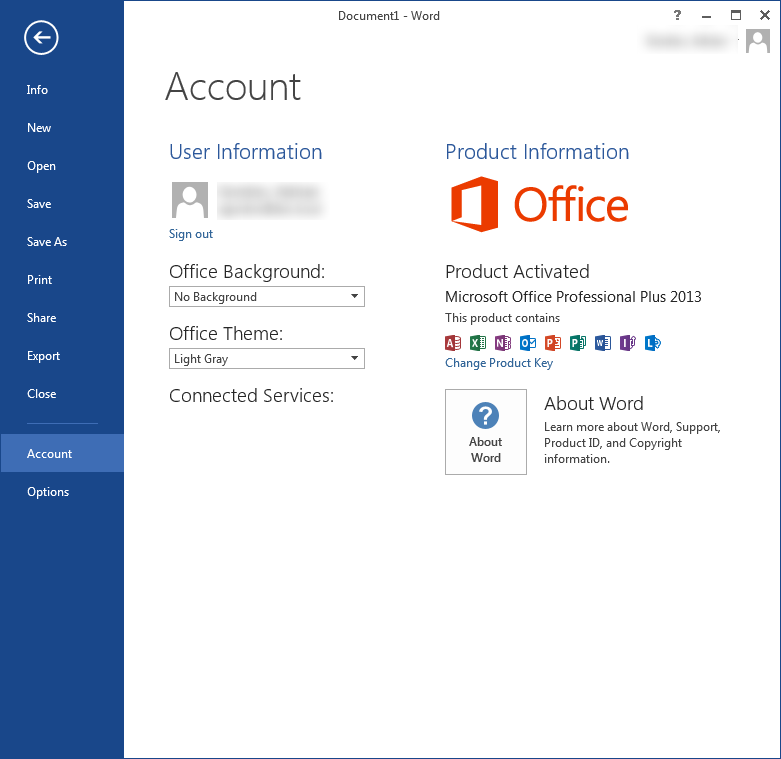Open the Share page

(41, 318)
